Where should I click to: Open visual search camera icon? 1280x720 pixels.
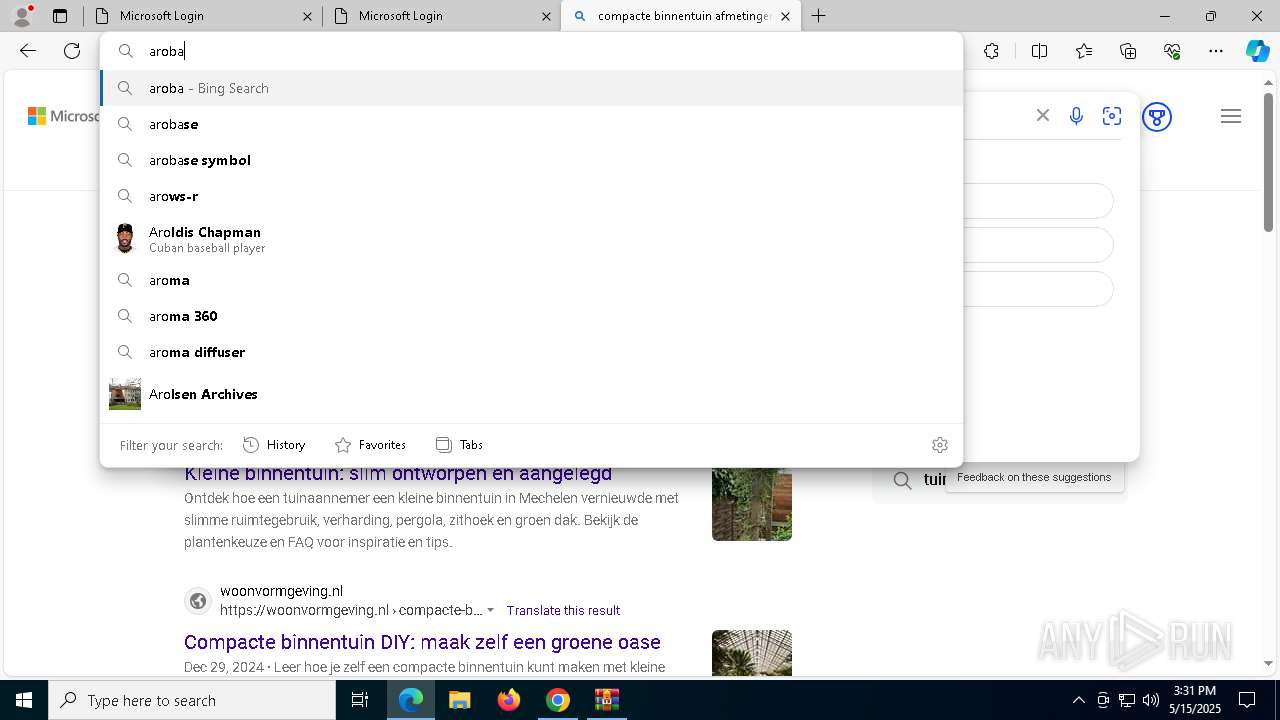click(x=1112, y=116)
